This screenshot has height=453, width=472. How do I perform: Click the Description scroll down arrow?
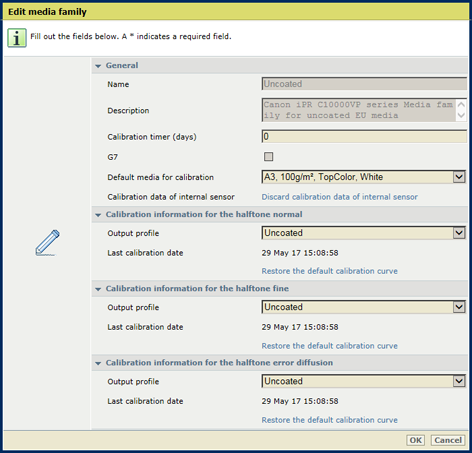461,116
